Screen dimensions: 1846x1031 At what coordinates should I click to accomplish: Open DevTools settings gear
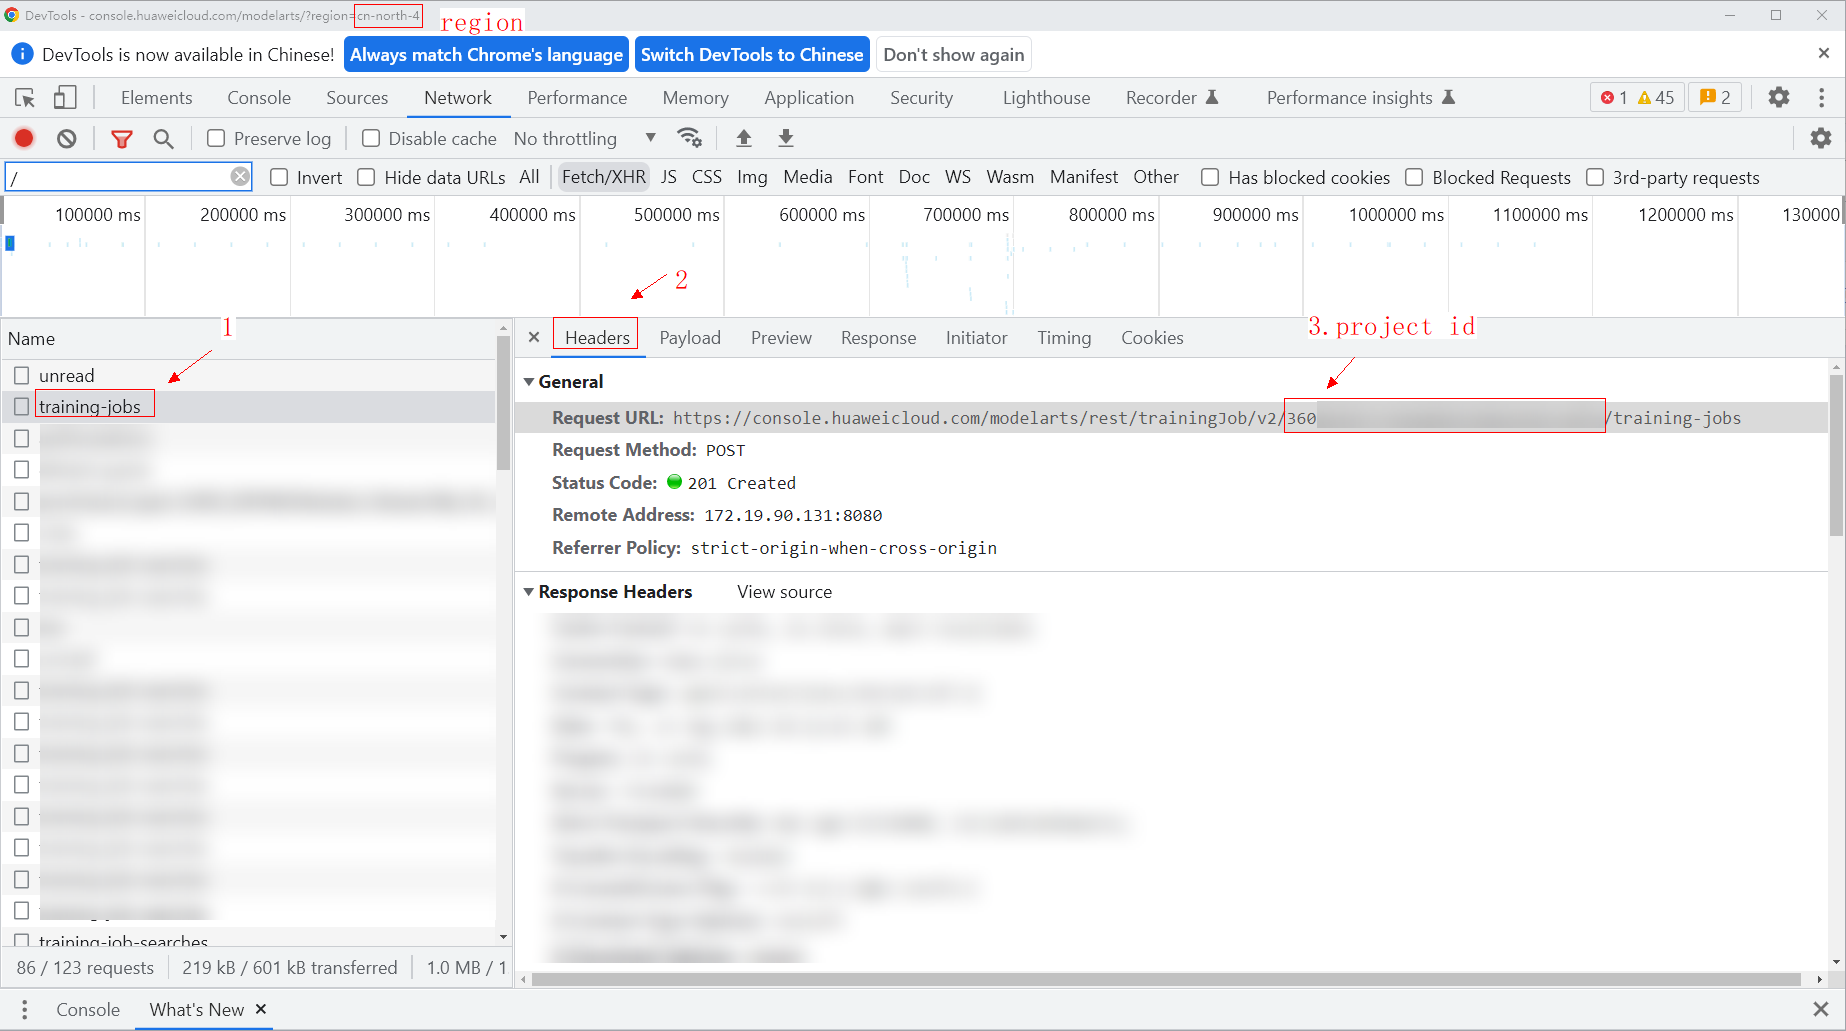[1779, 97]
